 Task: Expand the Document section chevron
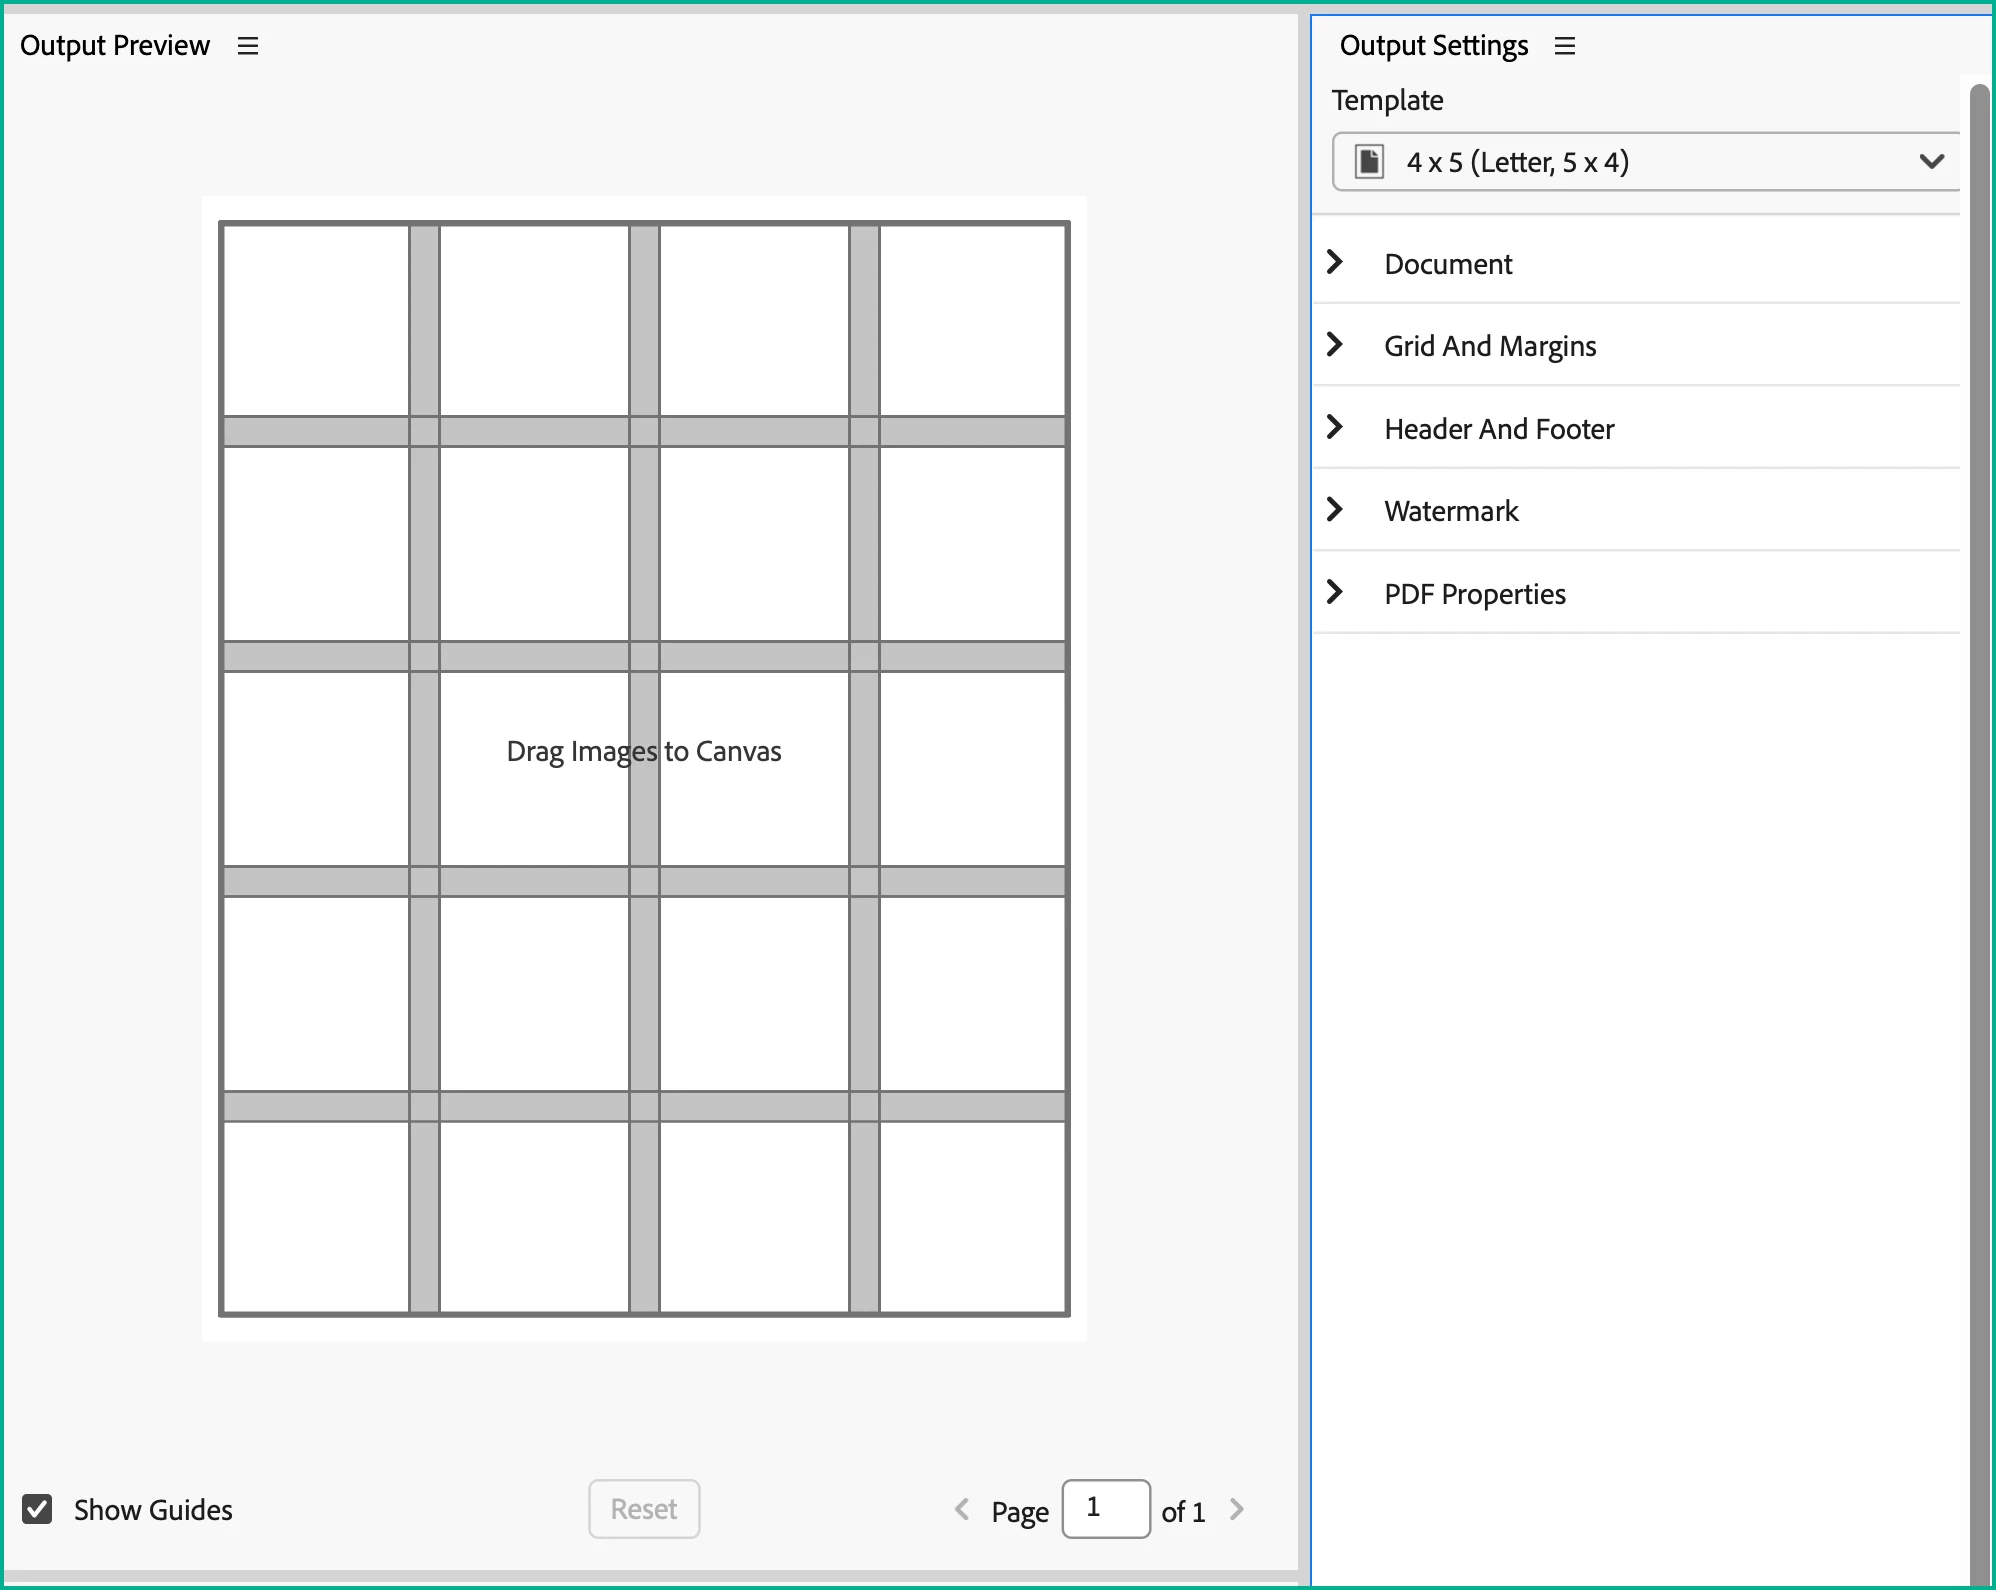[1335, 263]
